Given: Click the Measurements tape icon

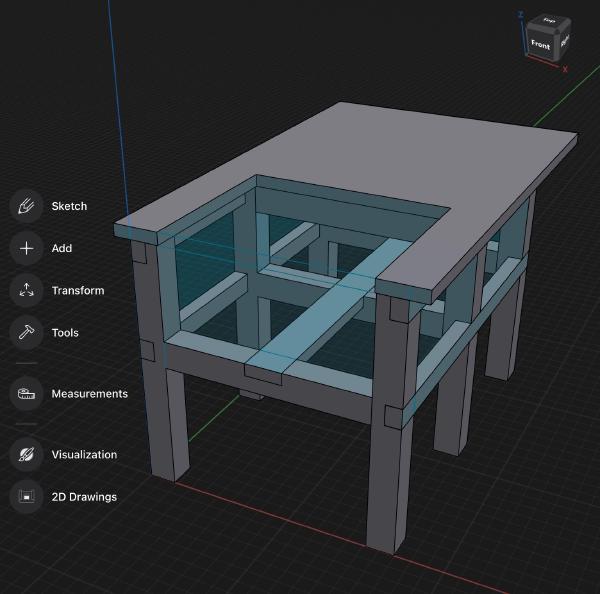Looking at the screenshot, I should click(x=26, y=394).
